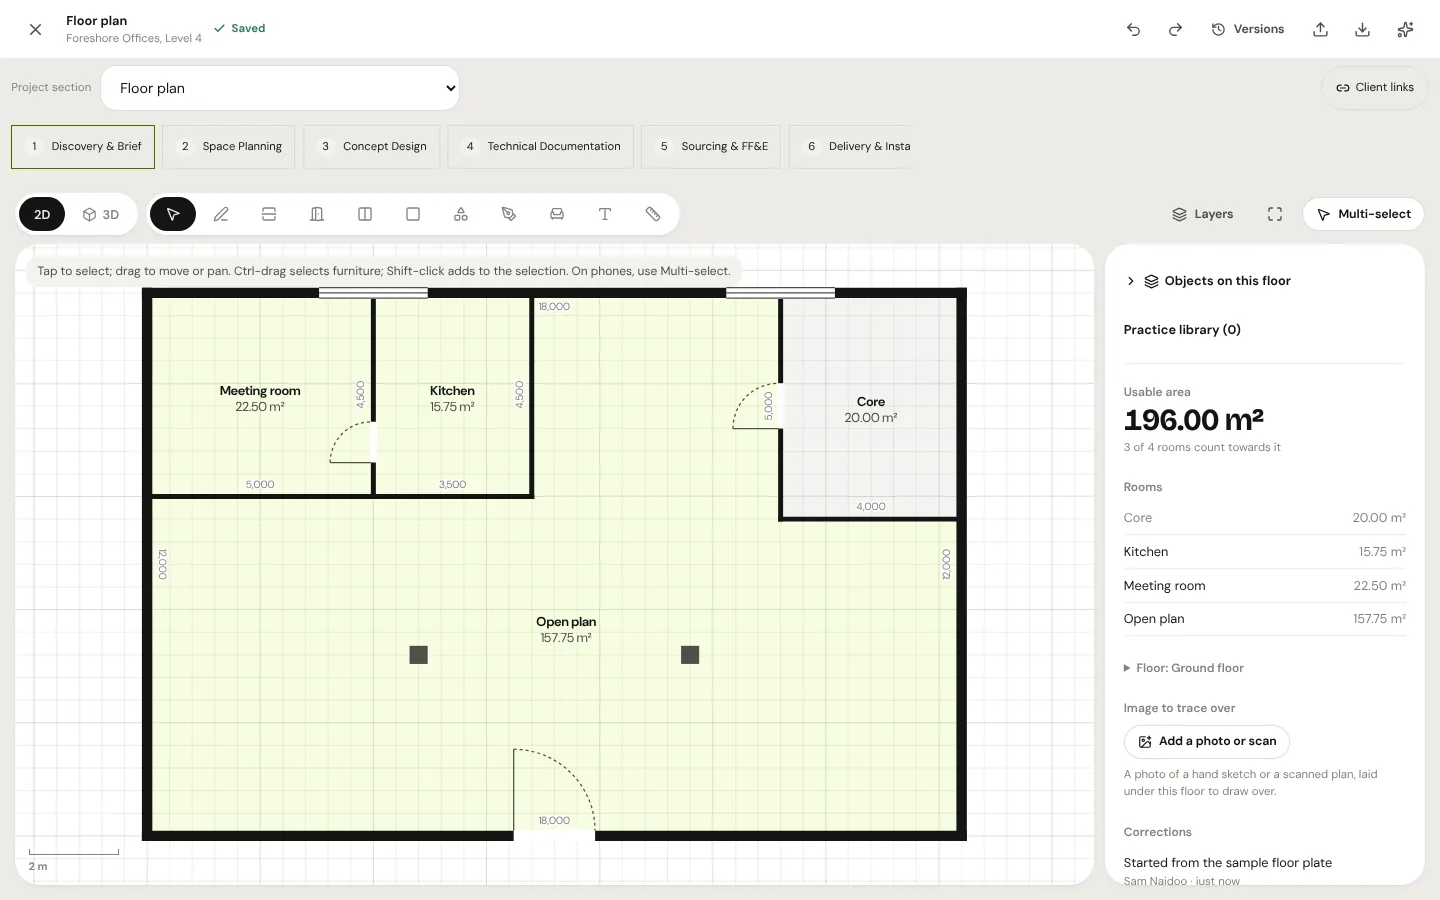The height and width of the screenshot is (900, 1440).
Task: Click the Practice library (0) heading
Action: point(1182,330)
